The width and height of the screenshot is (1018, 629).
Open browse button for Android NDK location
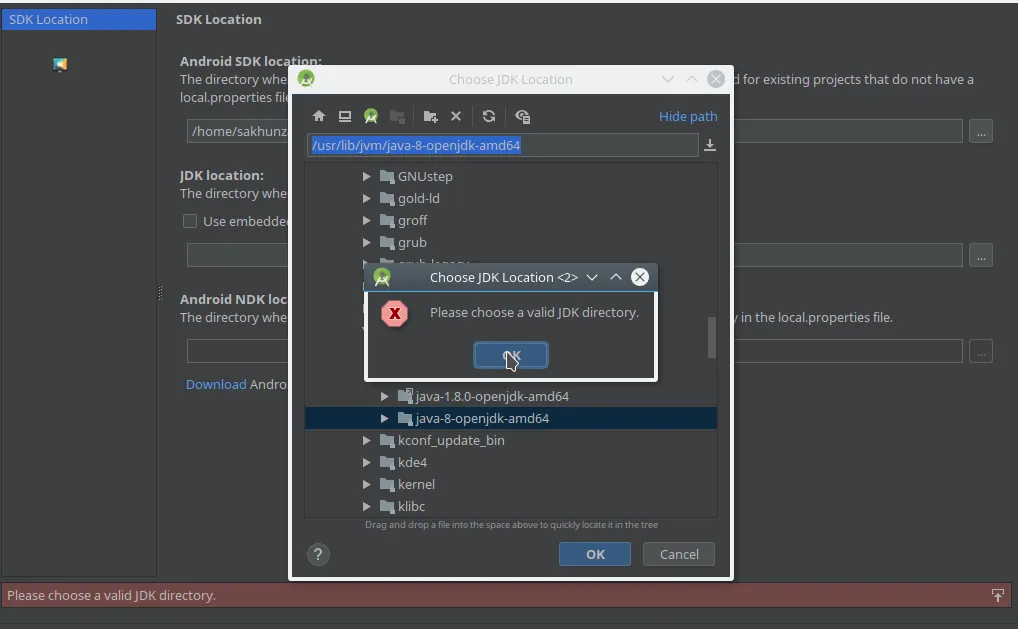pyautogui.click(x=980, y=351)
